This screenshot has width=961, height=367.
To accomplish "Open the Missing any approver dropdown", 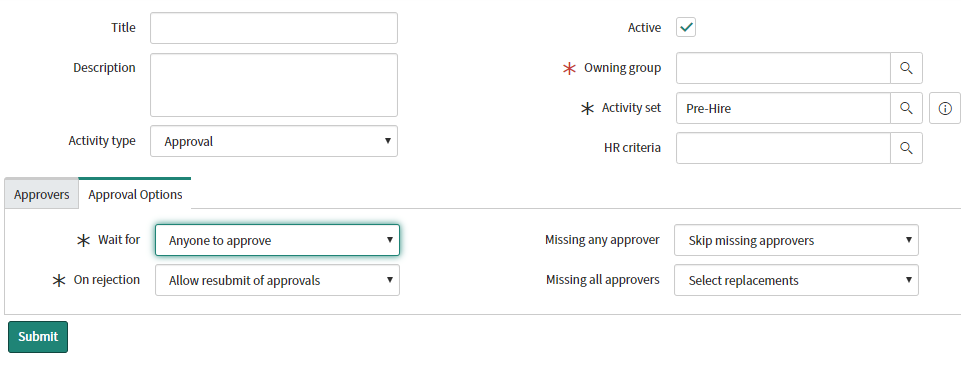I will coord(796,240).
